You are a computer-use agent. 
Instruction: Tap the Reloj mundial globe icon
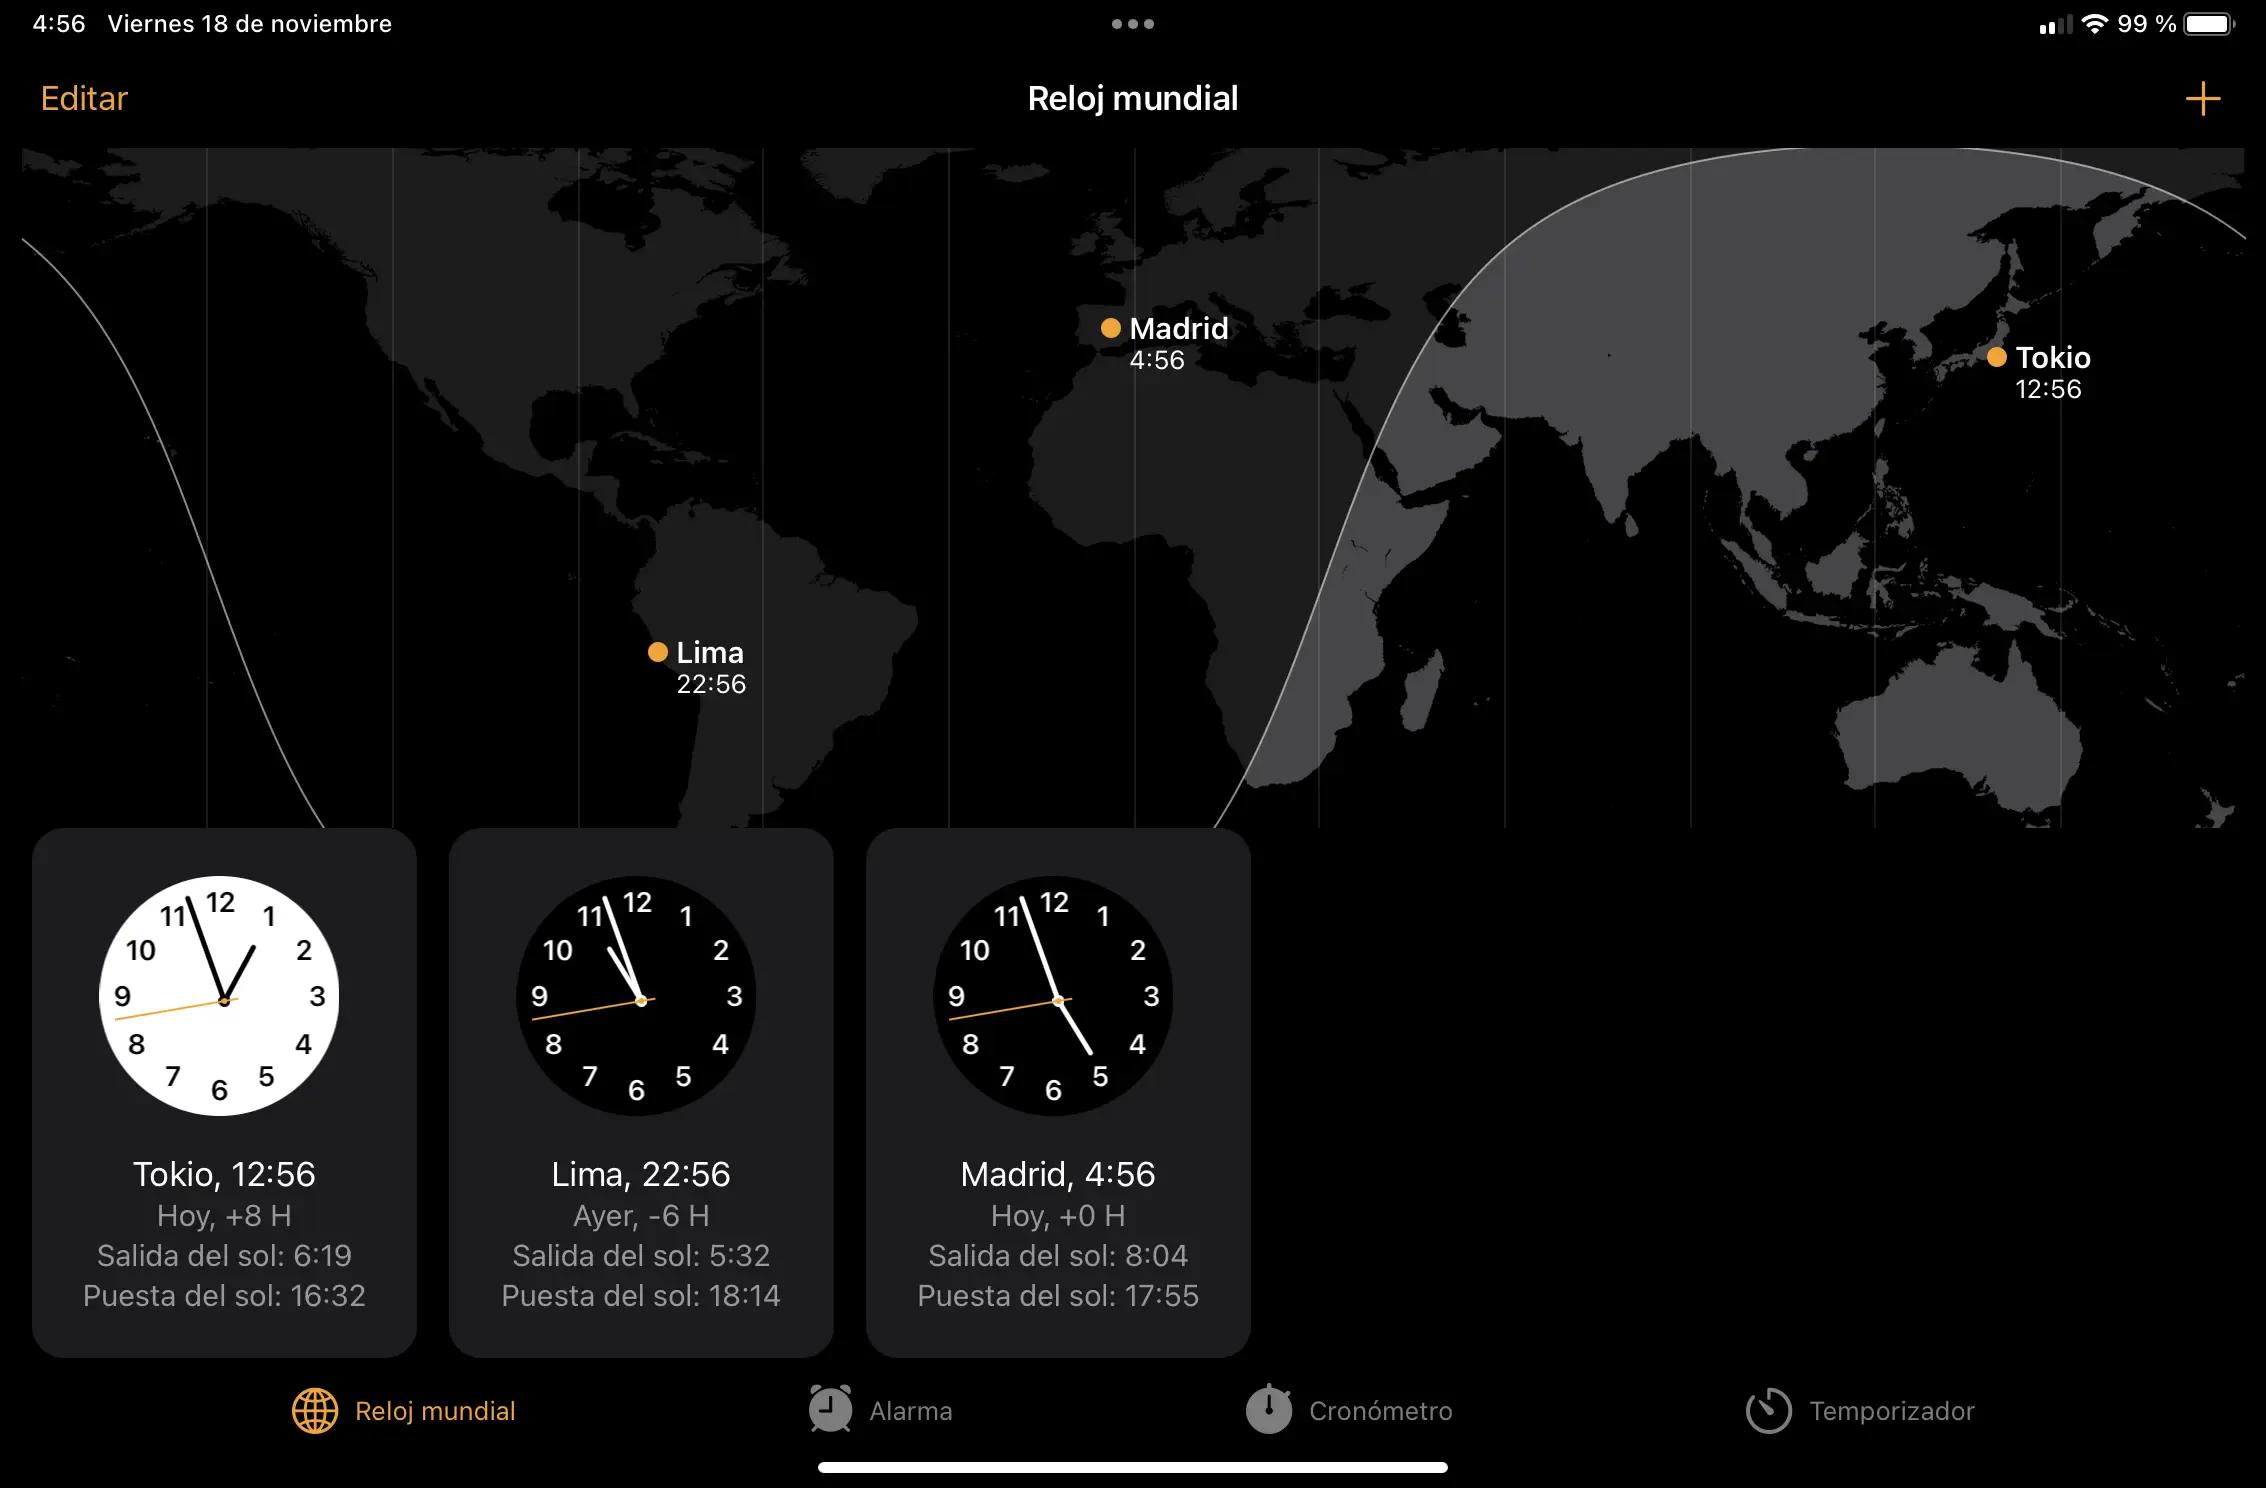[315, 1411]
